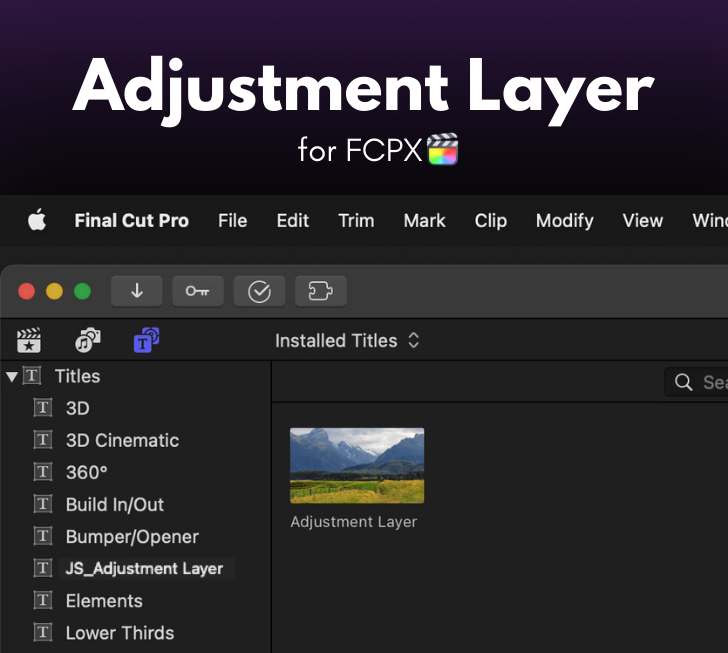Screen dimensions: 728x653
Task: Click the magnifying glass search icon
Action: point(683,382)
